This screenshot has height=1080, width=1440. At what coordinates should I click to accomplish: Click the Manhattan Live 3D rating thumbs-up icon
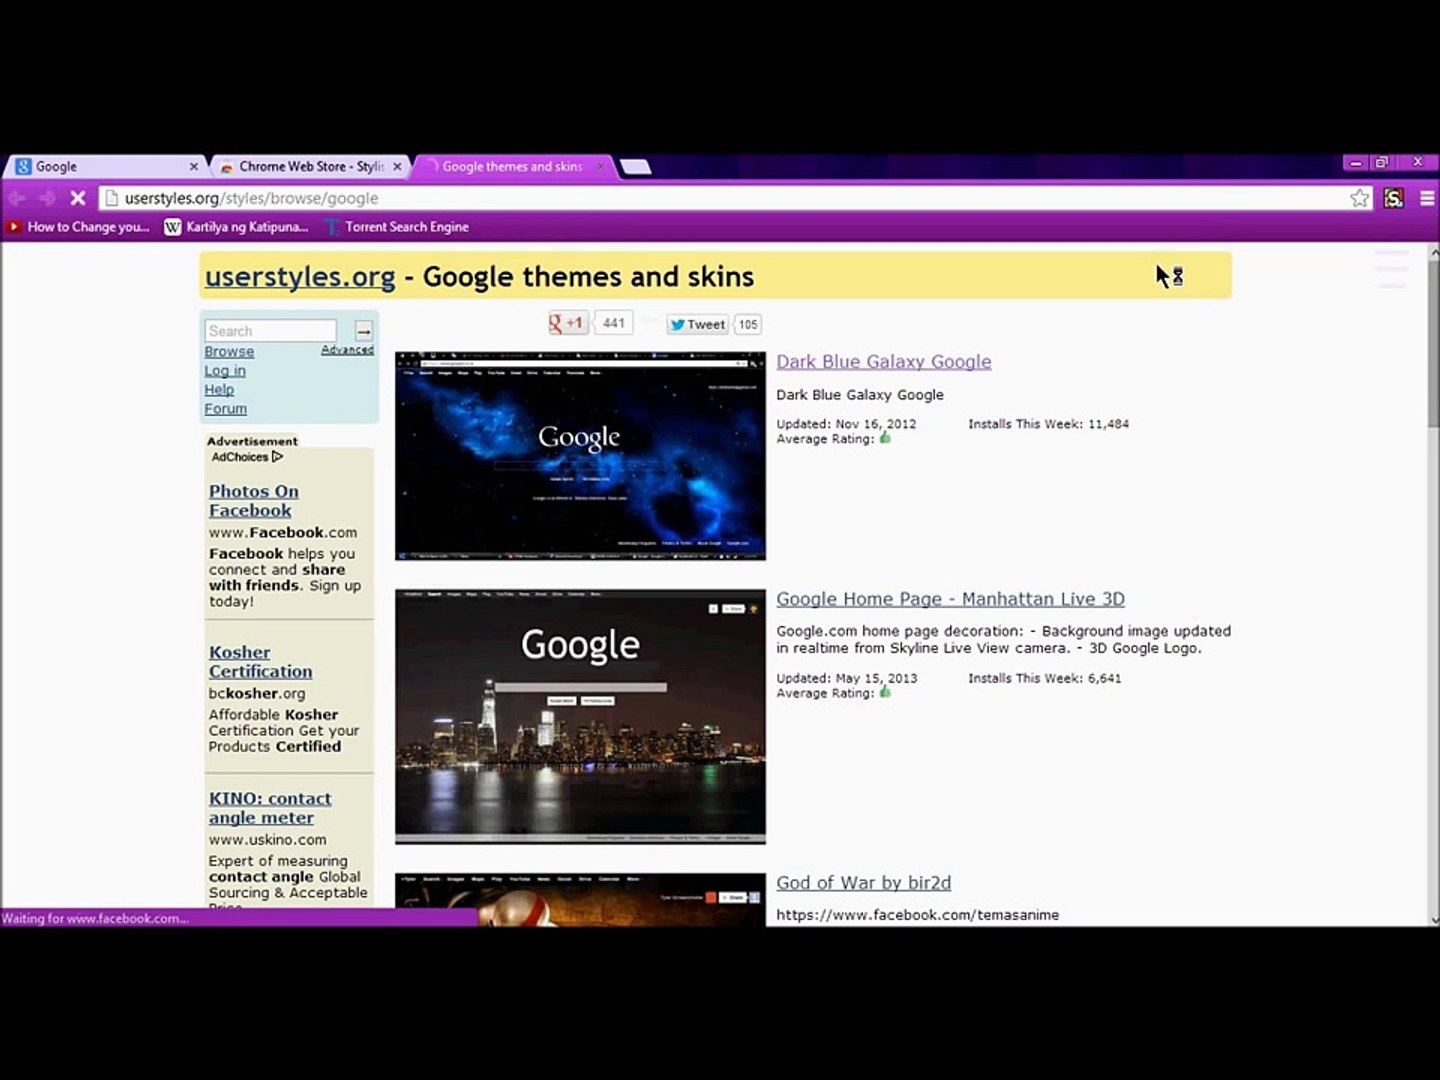(885, 692)
